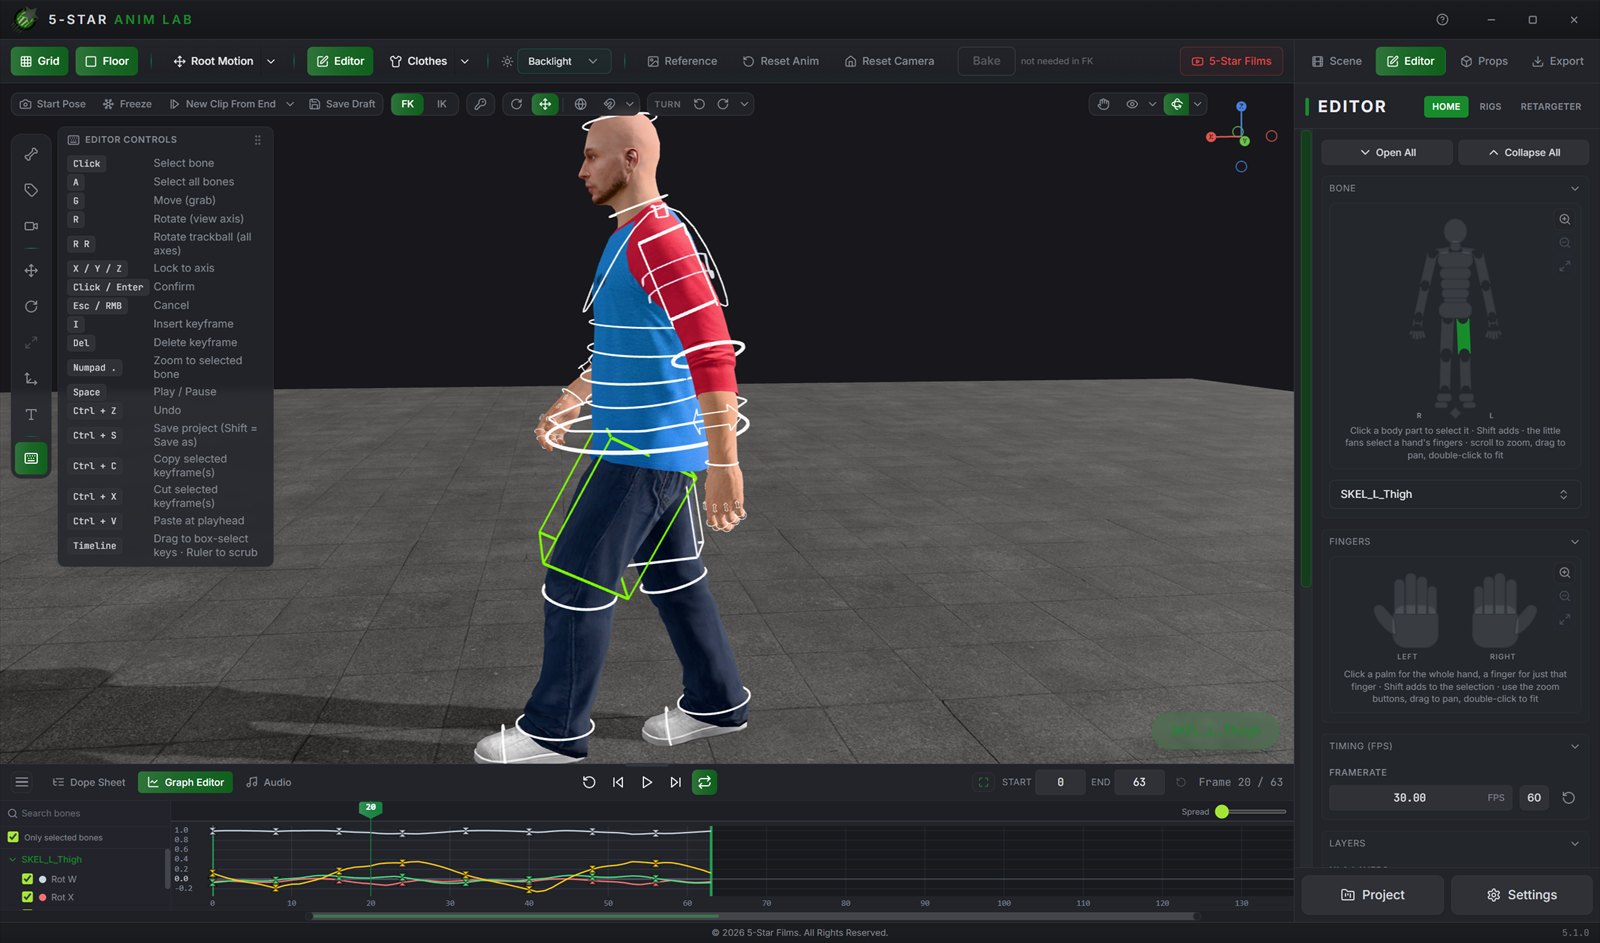Toggle the Floor display

pos(107,61)
